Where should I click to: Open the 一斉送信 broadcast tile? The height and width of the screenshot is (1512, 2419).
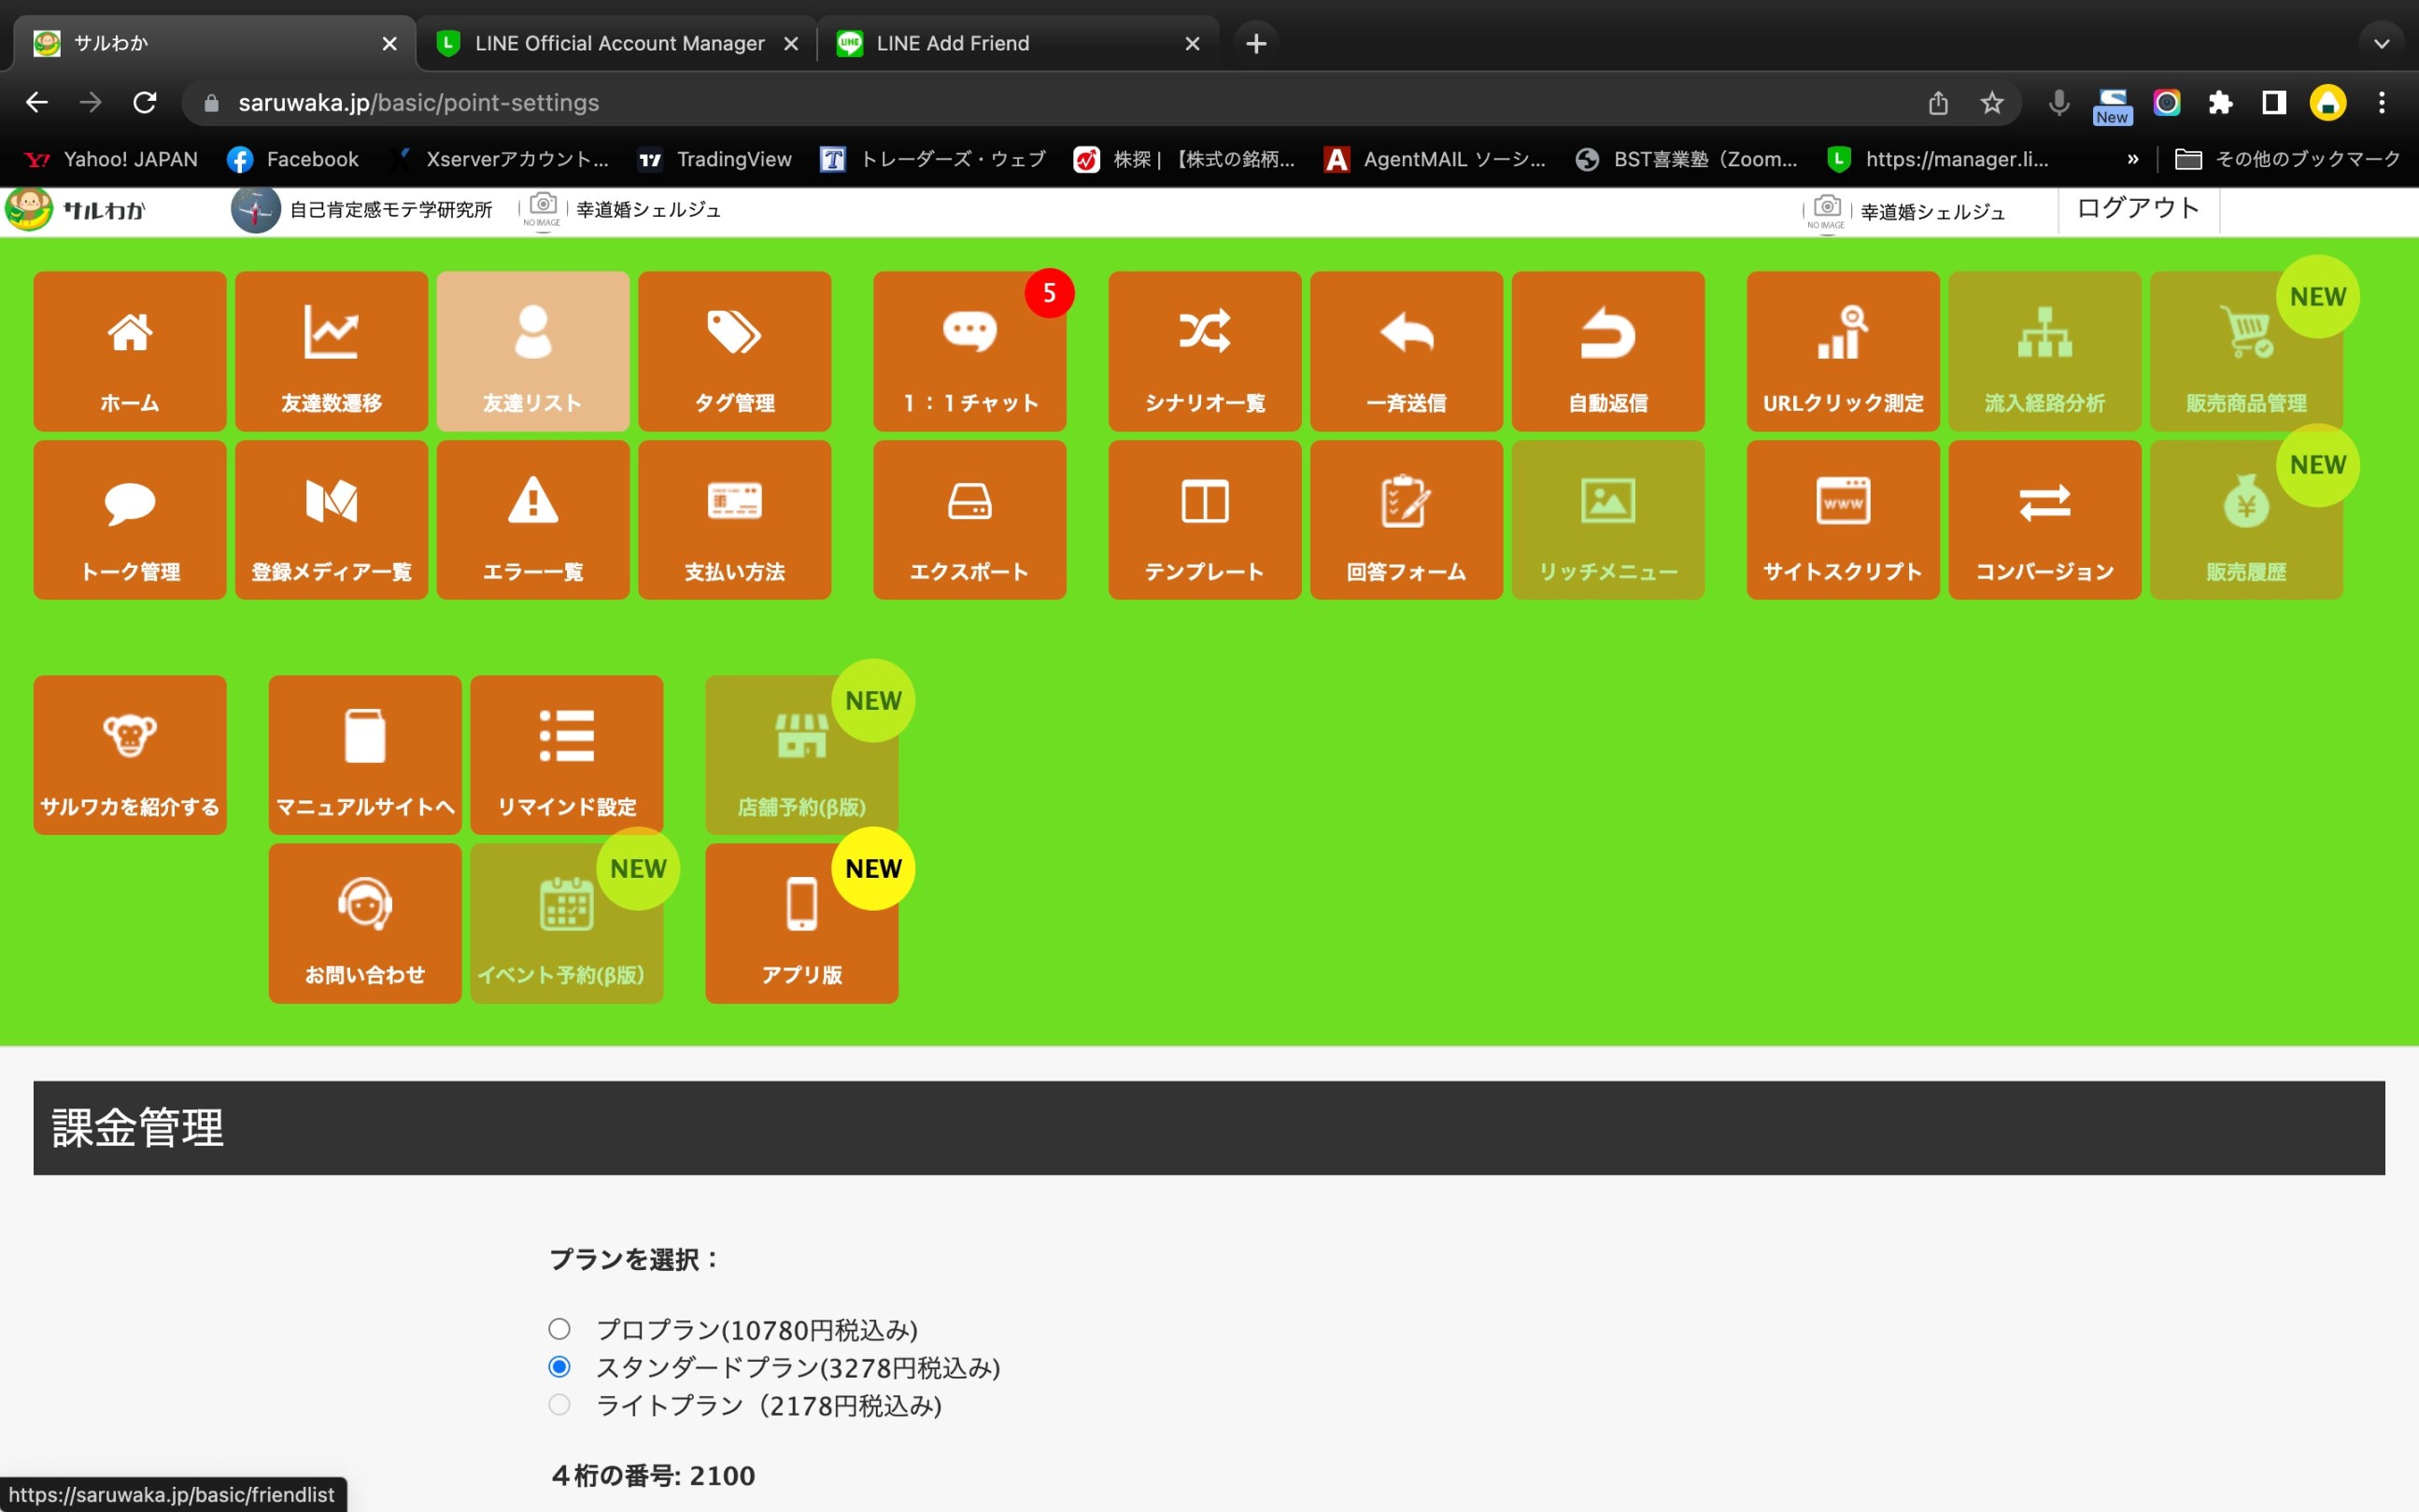(x=1407, y=351)
